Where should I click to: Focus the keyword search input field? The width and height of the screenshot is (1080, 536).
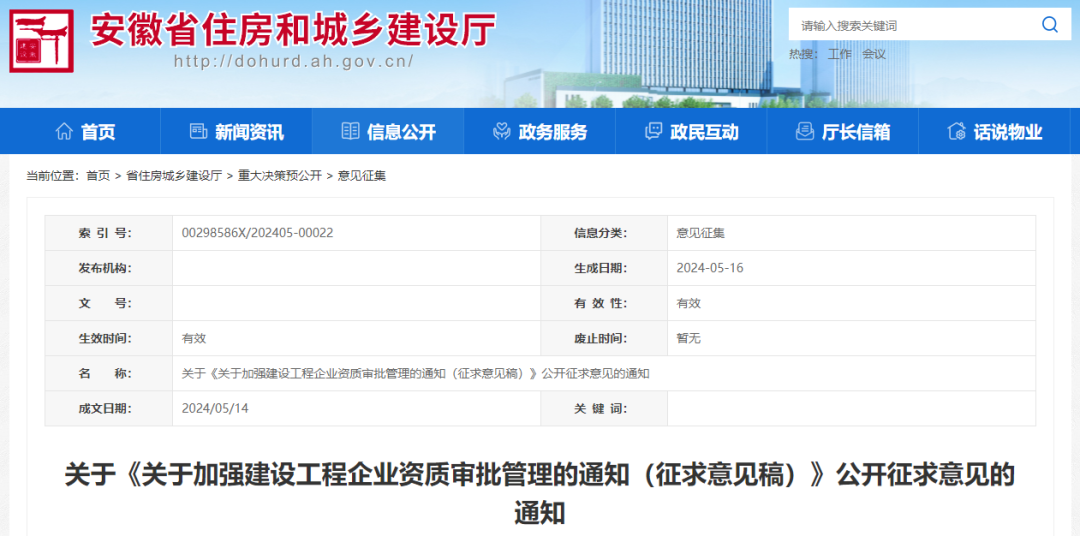point(910,25)
